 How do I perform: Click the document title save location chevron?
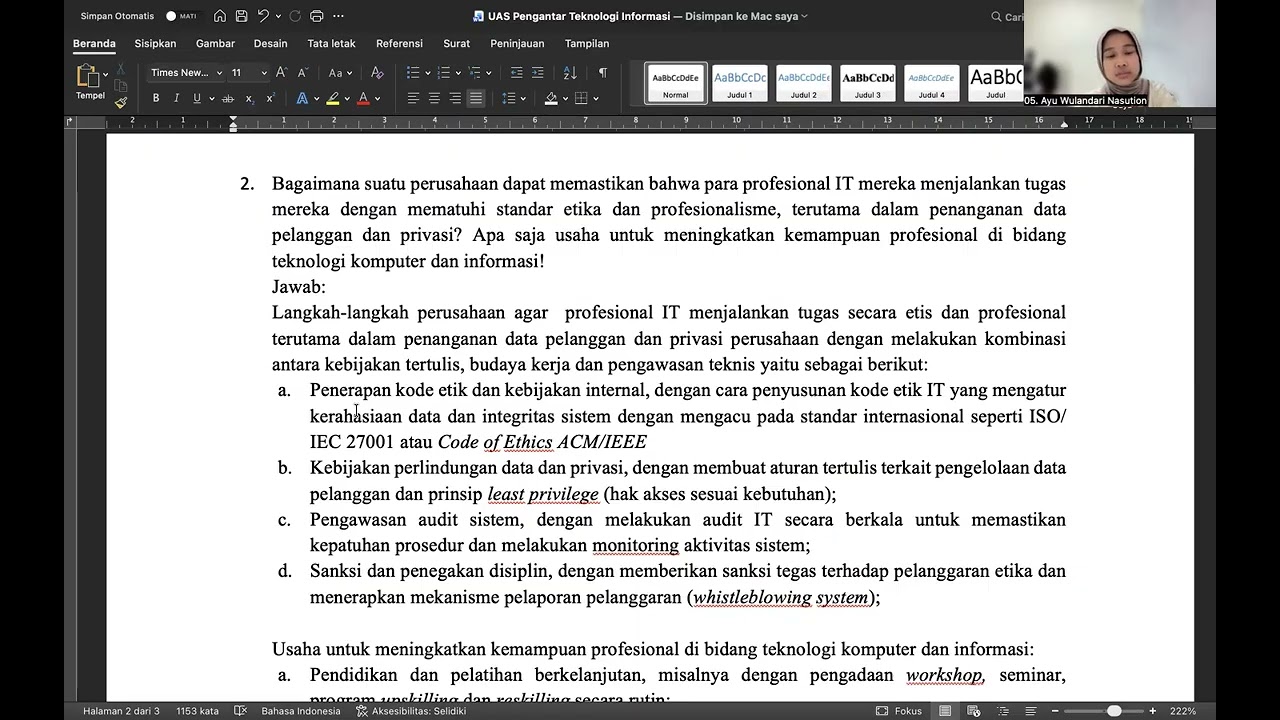click(x=805, y=16)
